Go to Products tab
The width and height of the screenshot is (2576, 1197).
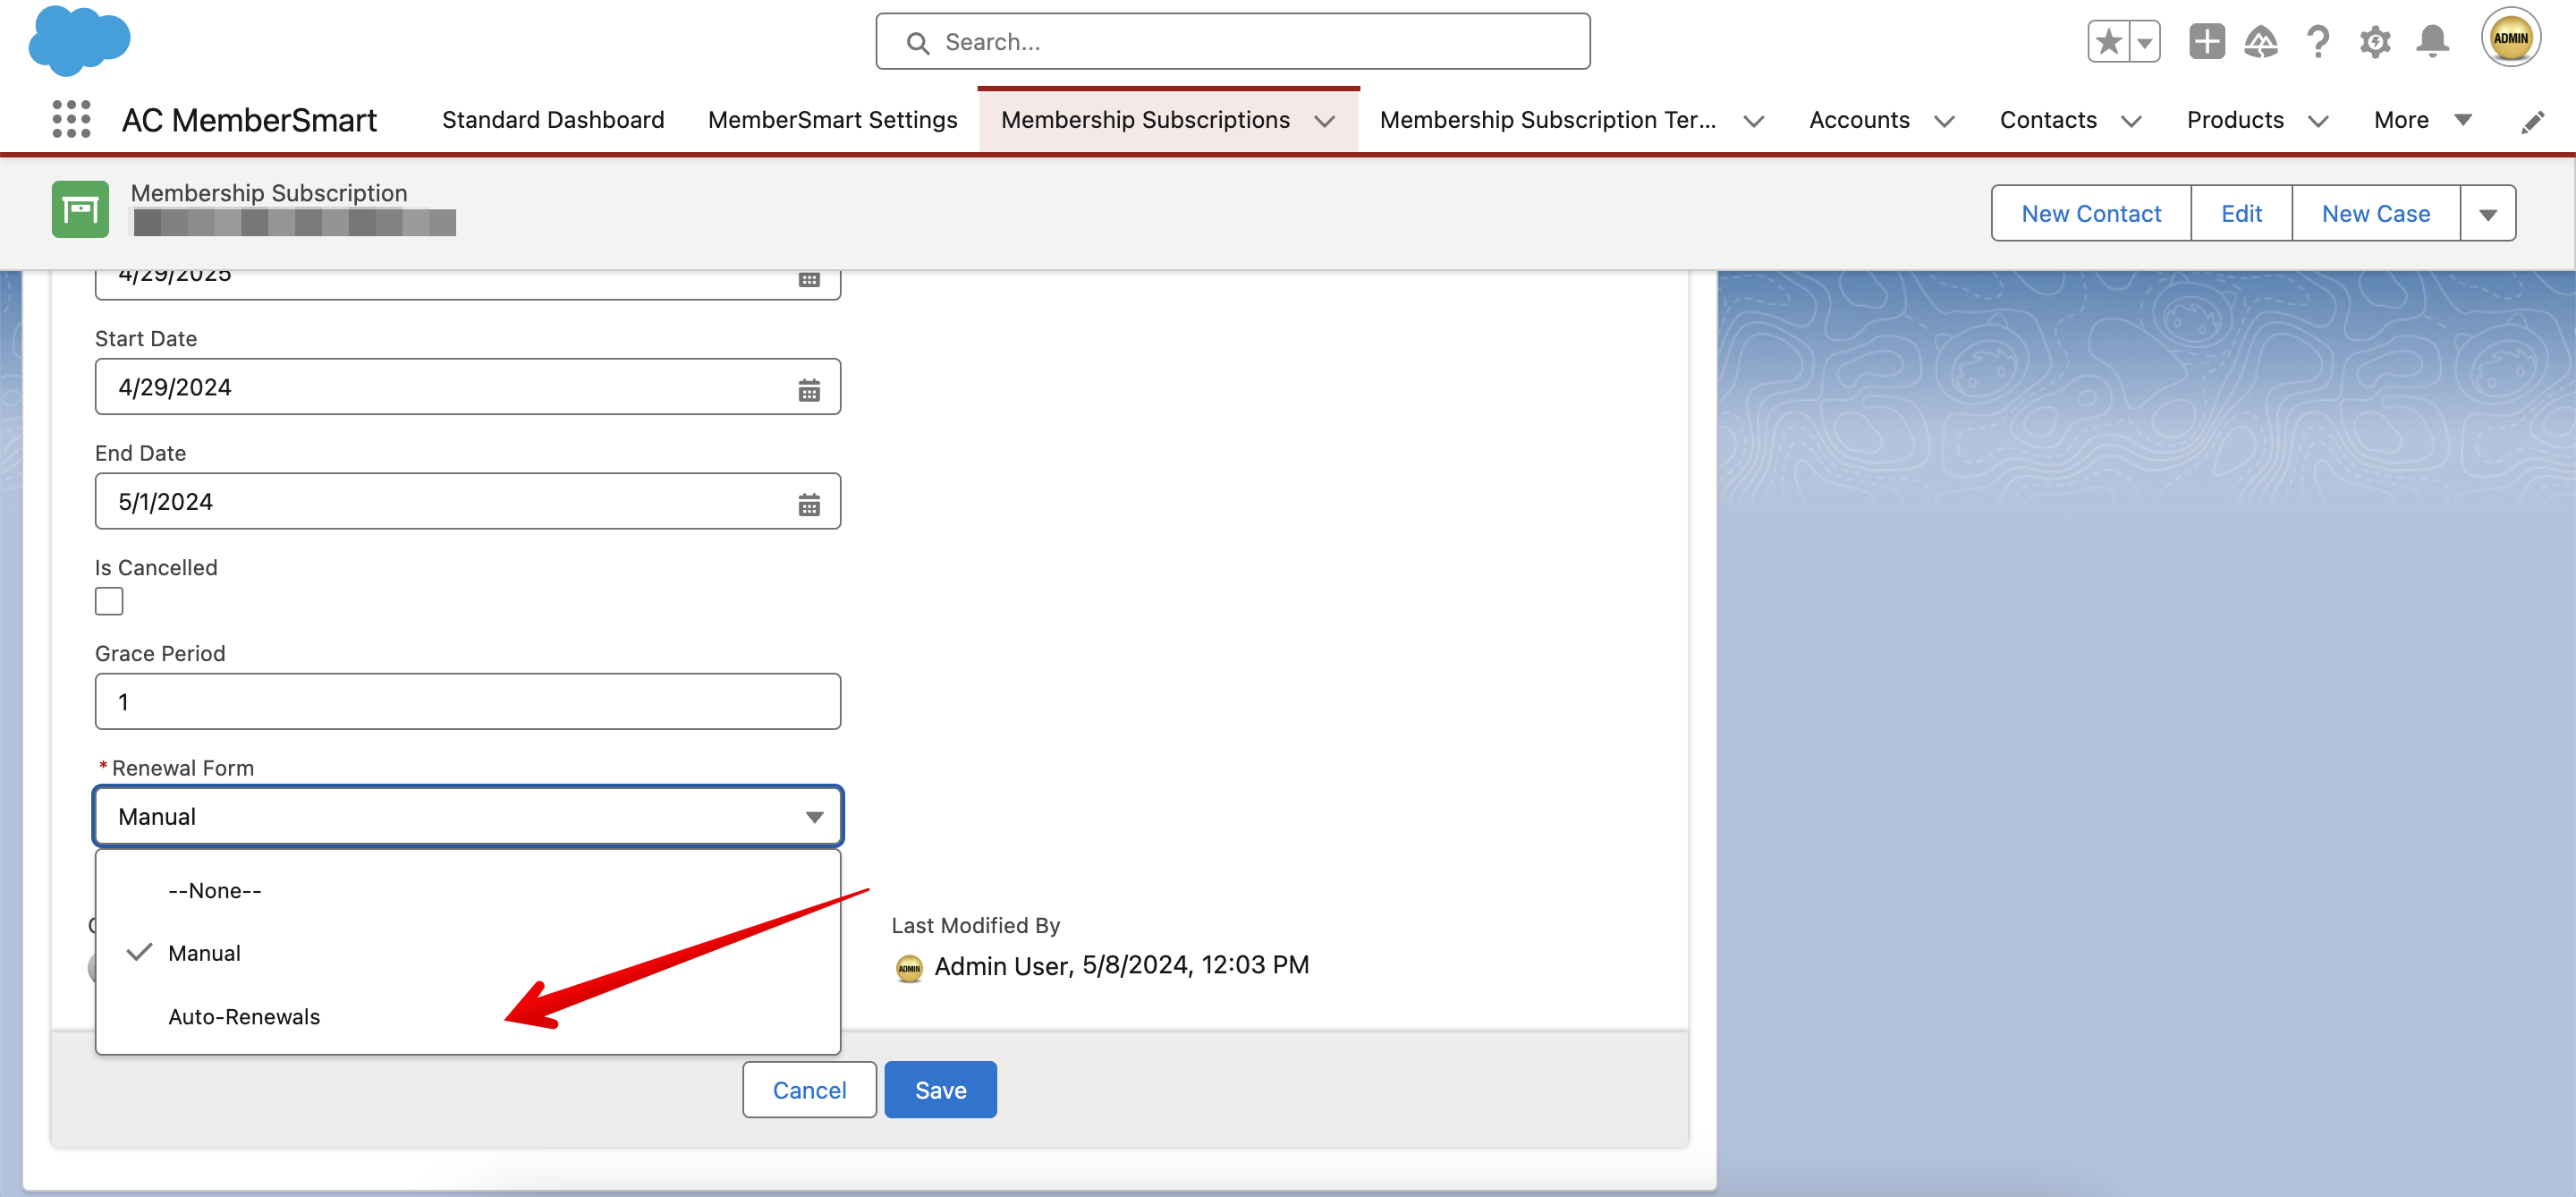pyautogui.click(x=2235, y=120)
